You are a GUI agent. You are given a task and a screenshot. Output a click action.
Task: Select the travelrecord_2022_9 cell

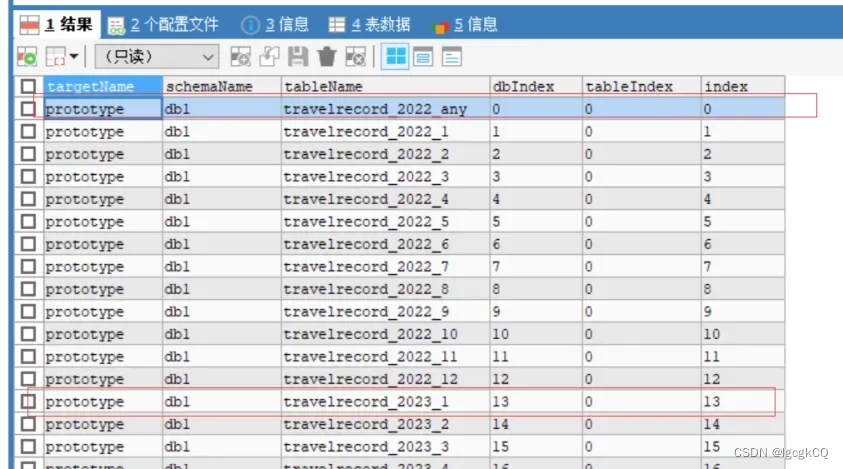(385, 312)
